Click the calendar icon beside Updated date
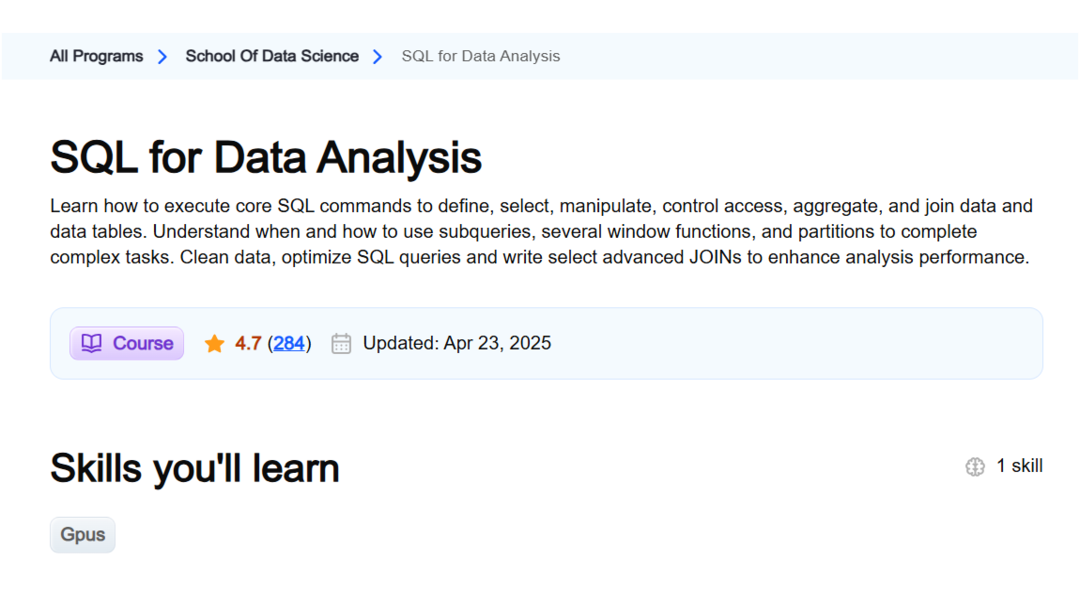 [341, 344]
